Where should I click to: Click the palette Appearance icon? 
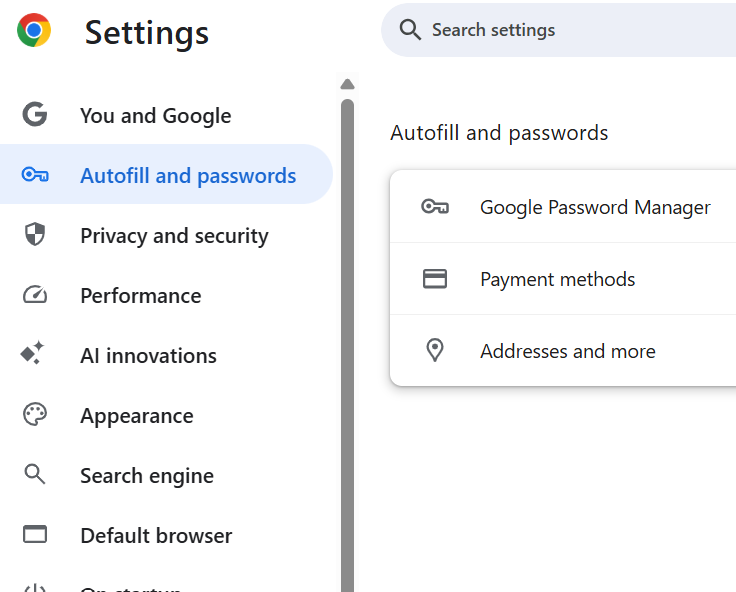point(35,415)
